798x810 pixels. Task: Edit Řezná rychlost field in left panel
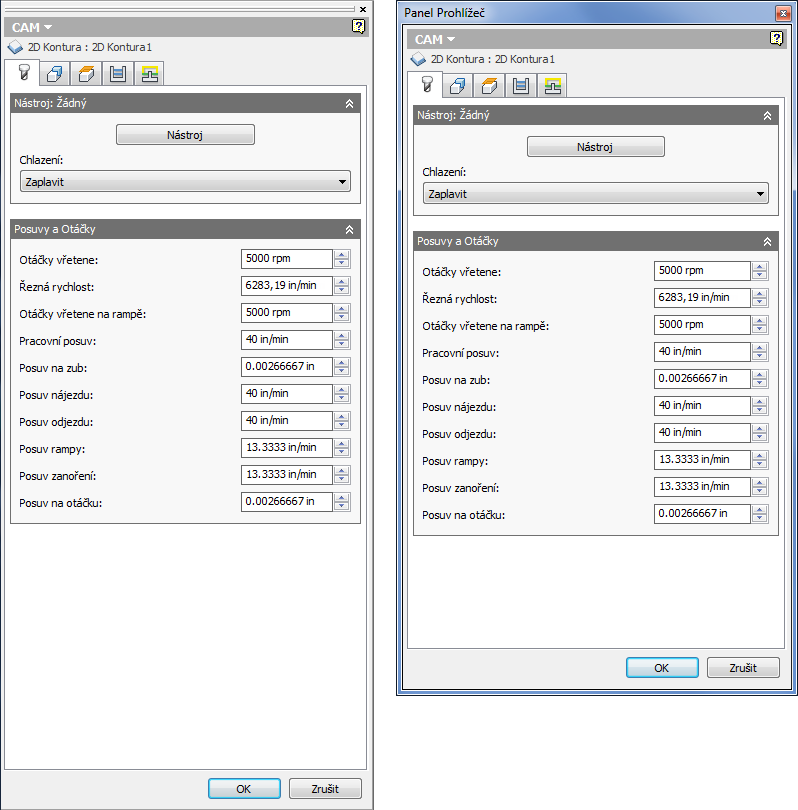click(x=287, y=286)
